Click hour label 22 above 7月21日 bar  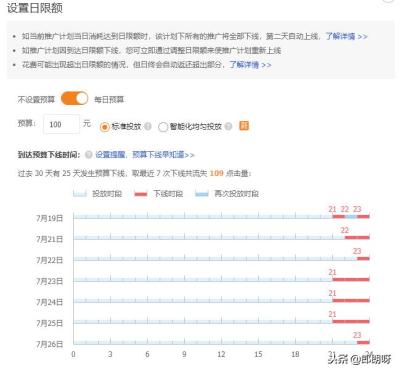(345, 230)
